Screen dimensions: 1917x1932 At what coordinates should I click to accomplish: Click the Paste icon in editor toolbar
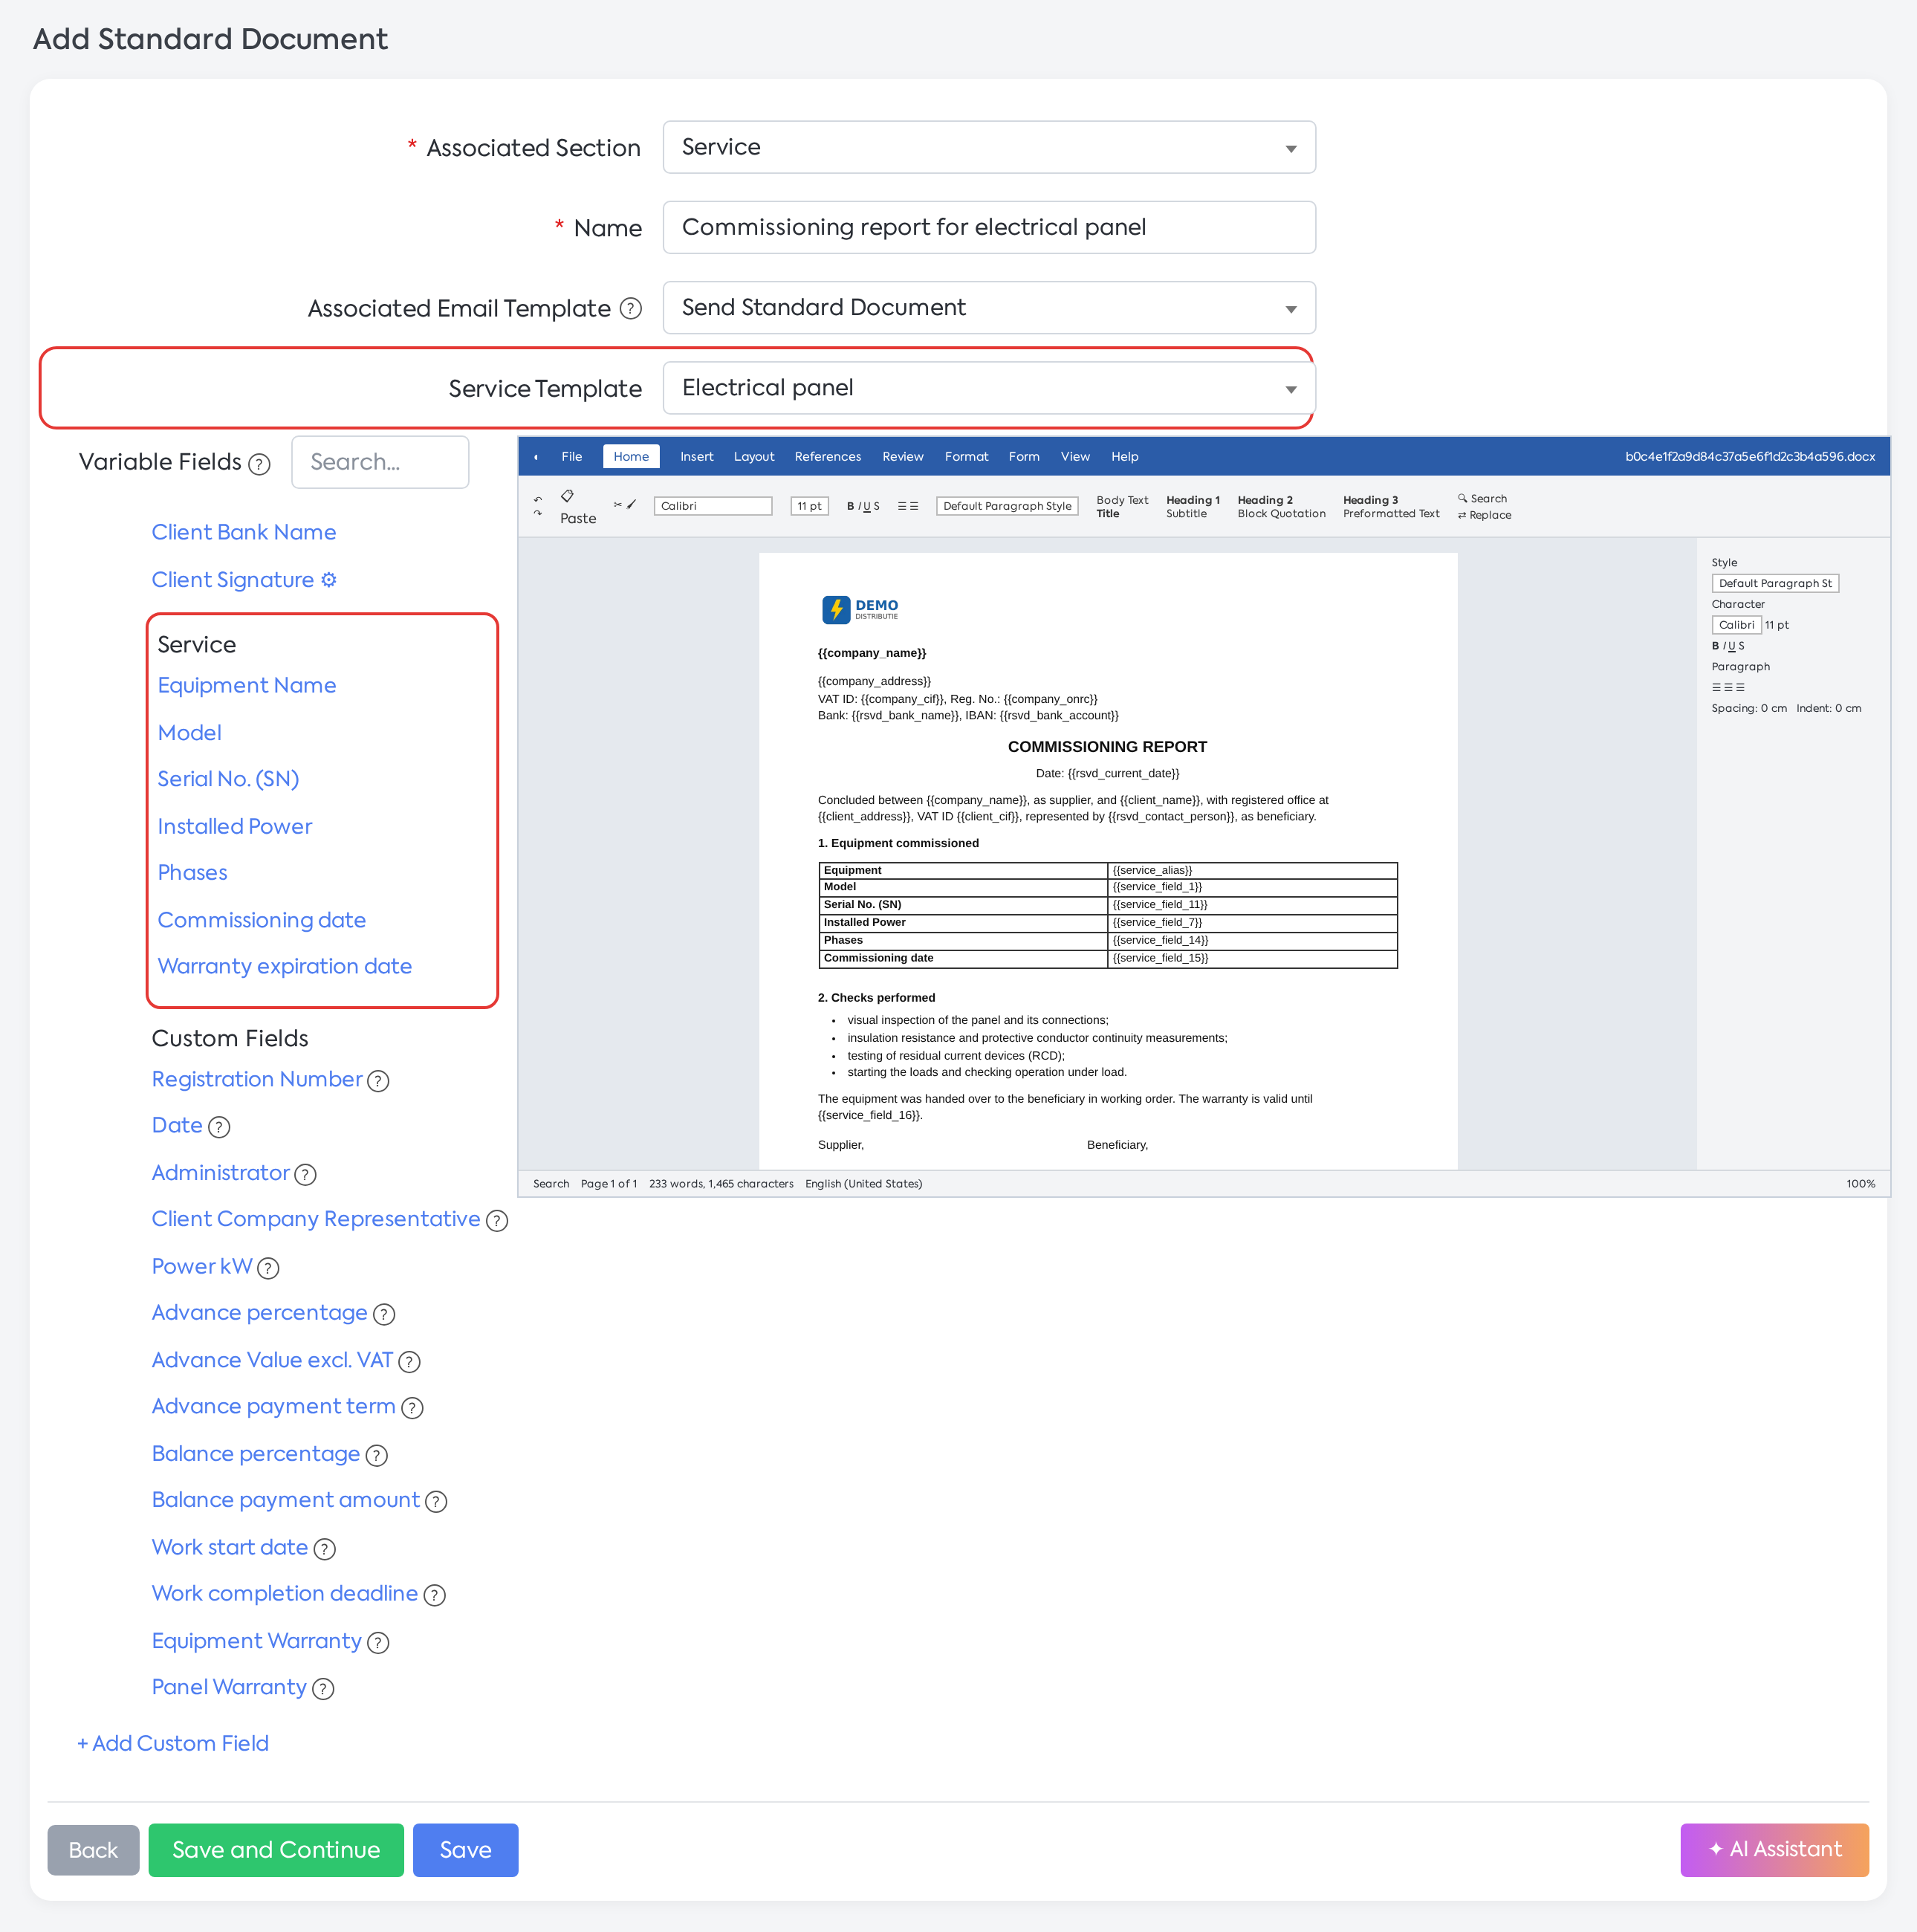point(567,496)
